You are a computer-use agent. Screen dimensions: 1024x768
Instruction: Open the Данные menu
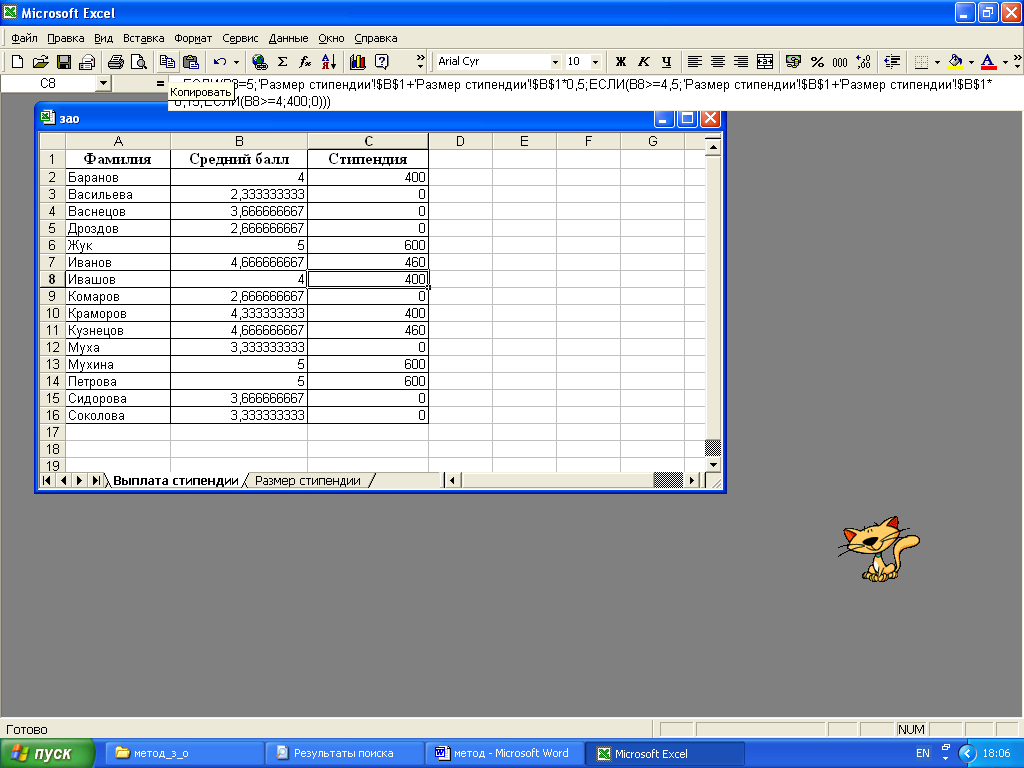coord(288,38)
